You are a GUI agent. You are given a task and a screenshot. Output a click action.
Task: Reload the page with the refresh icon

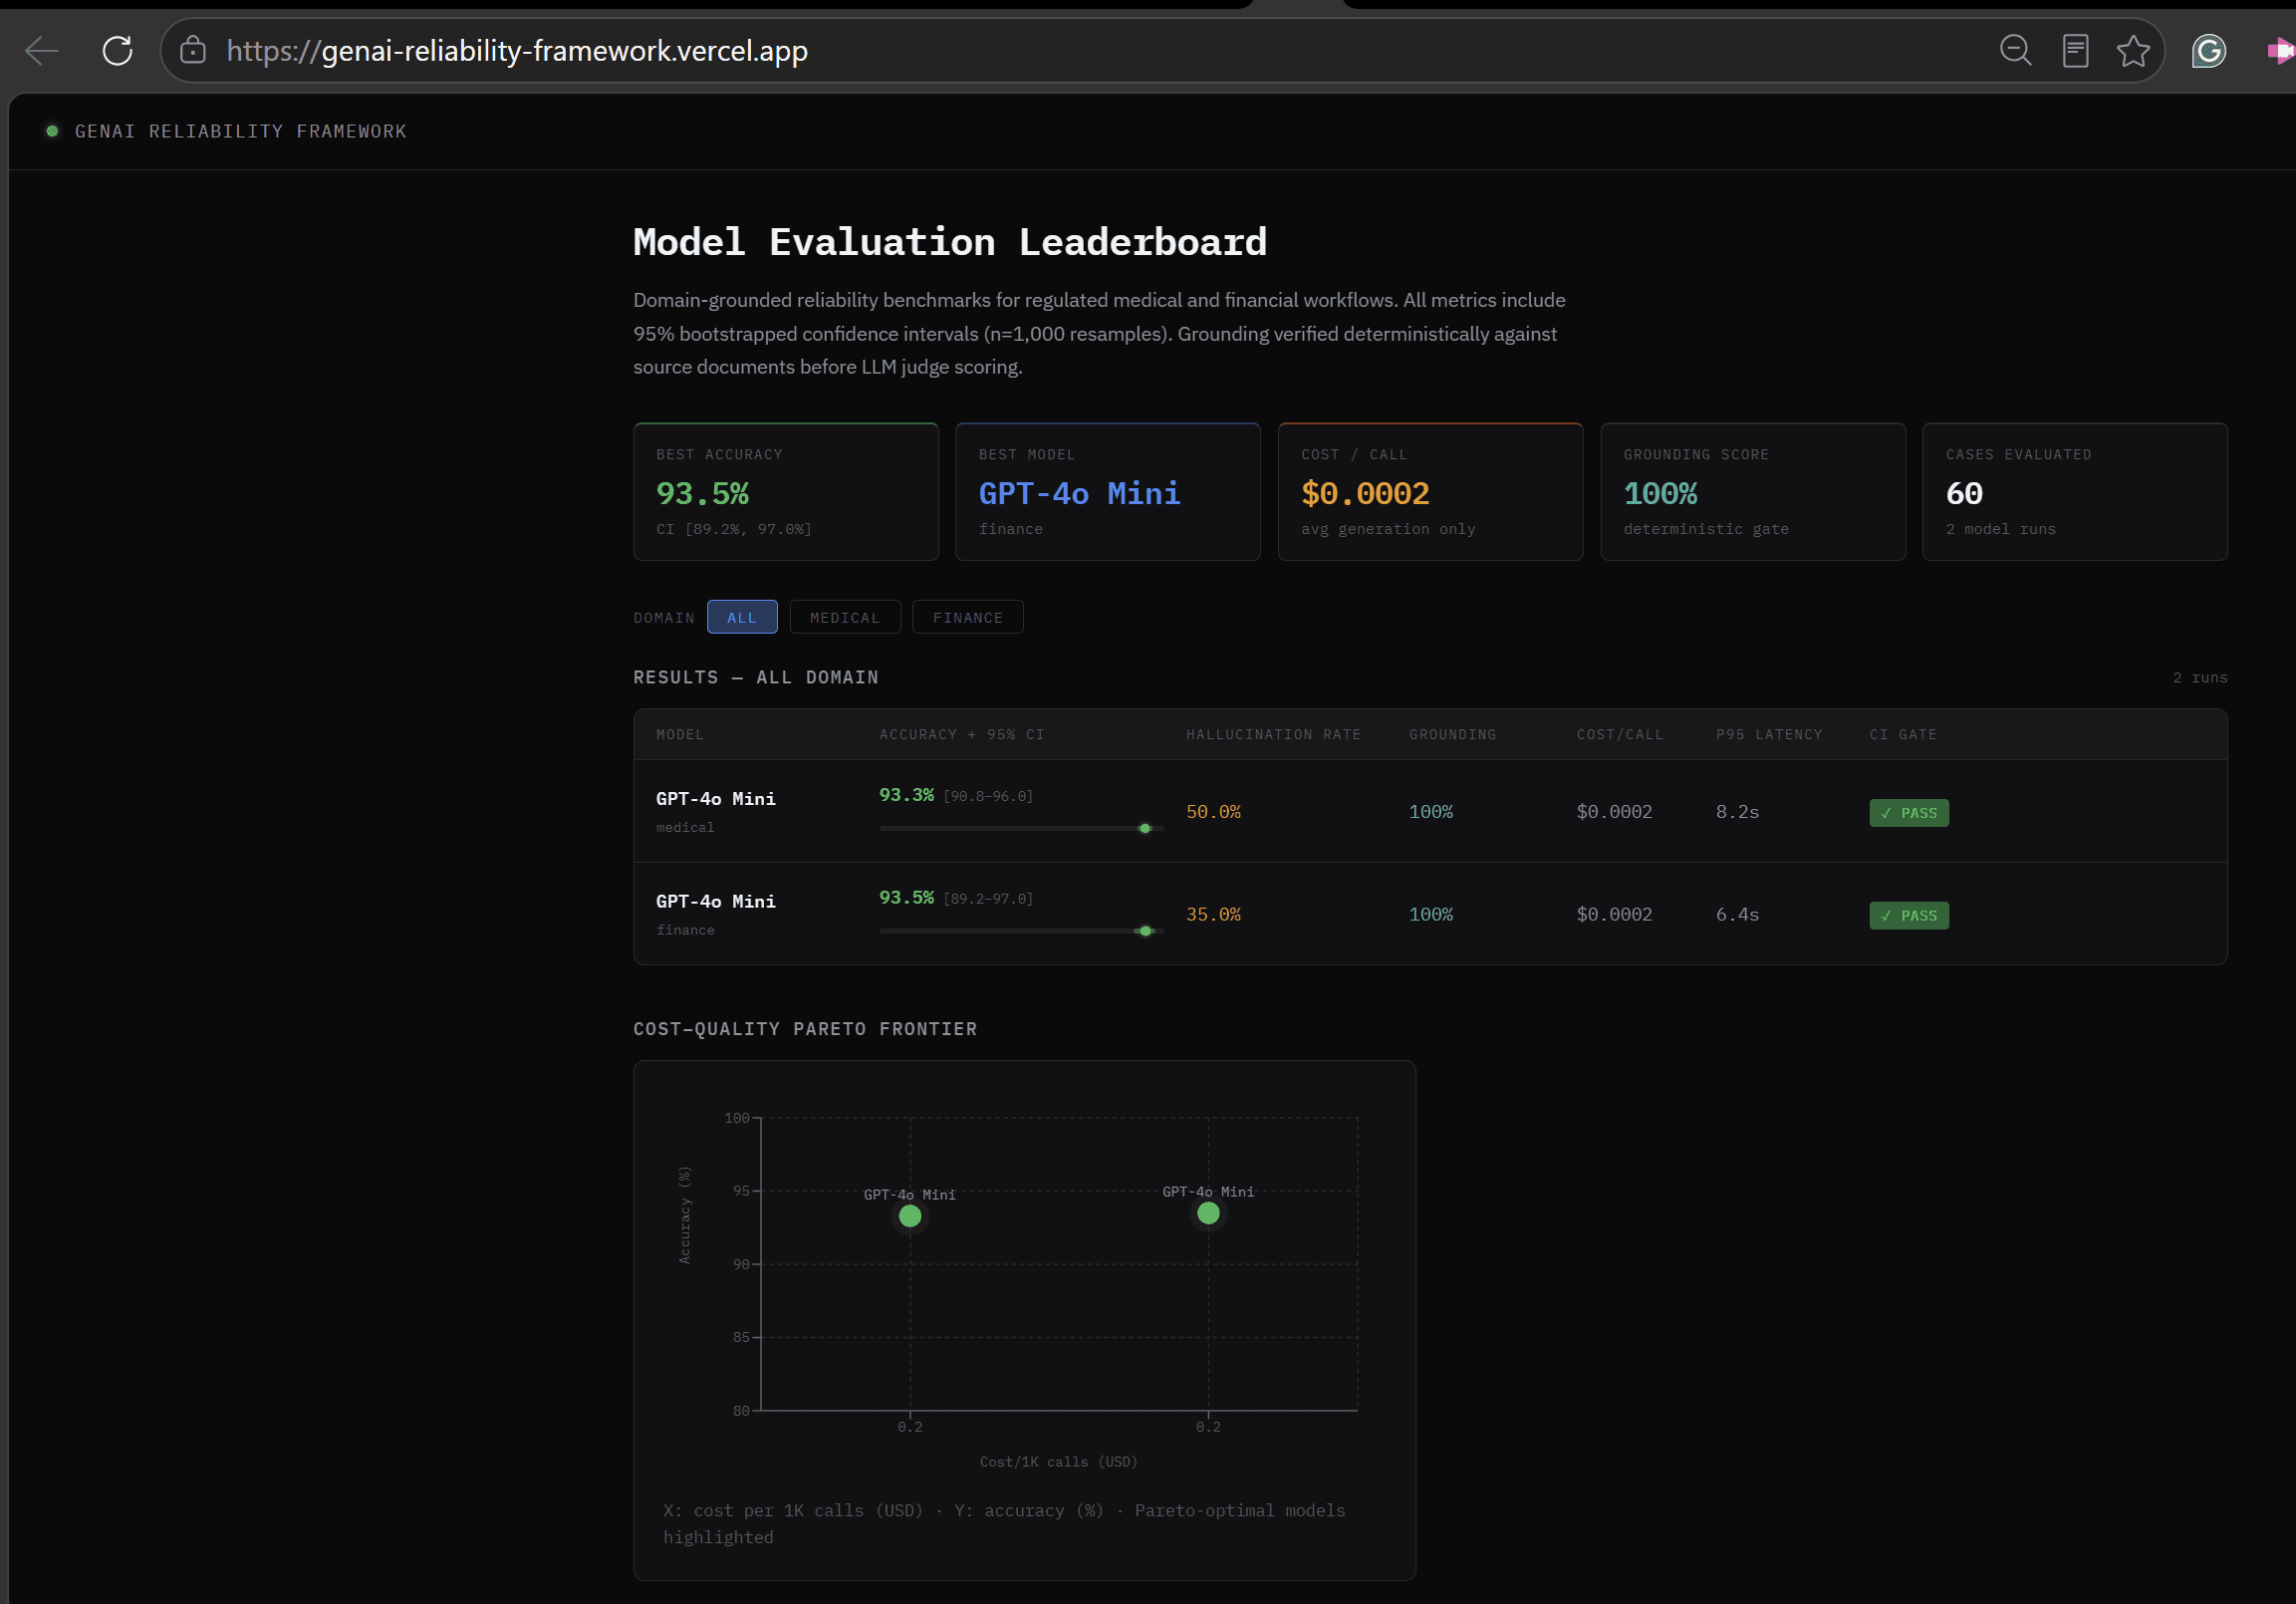118,51
